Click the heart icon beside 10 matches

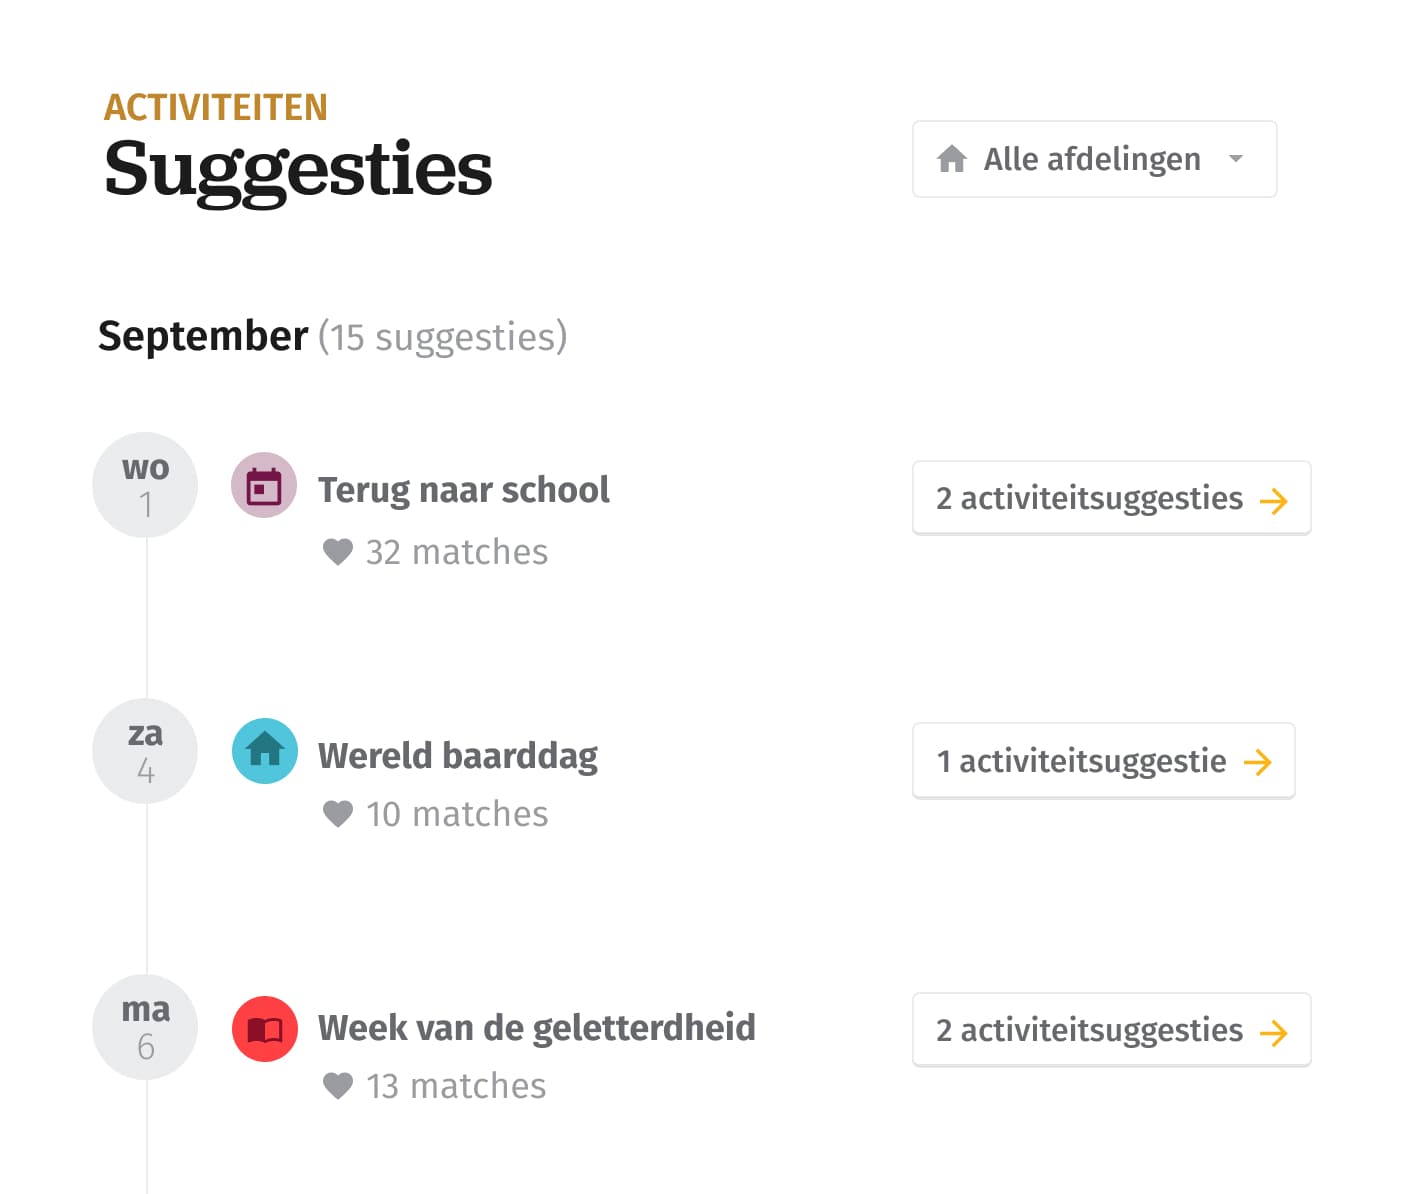click(x=338, y=814)
